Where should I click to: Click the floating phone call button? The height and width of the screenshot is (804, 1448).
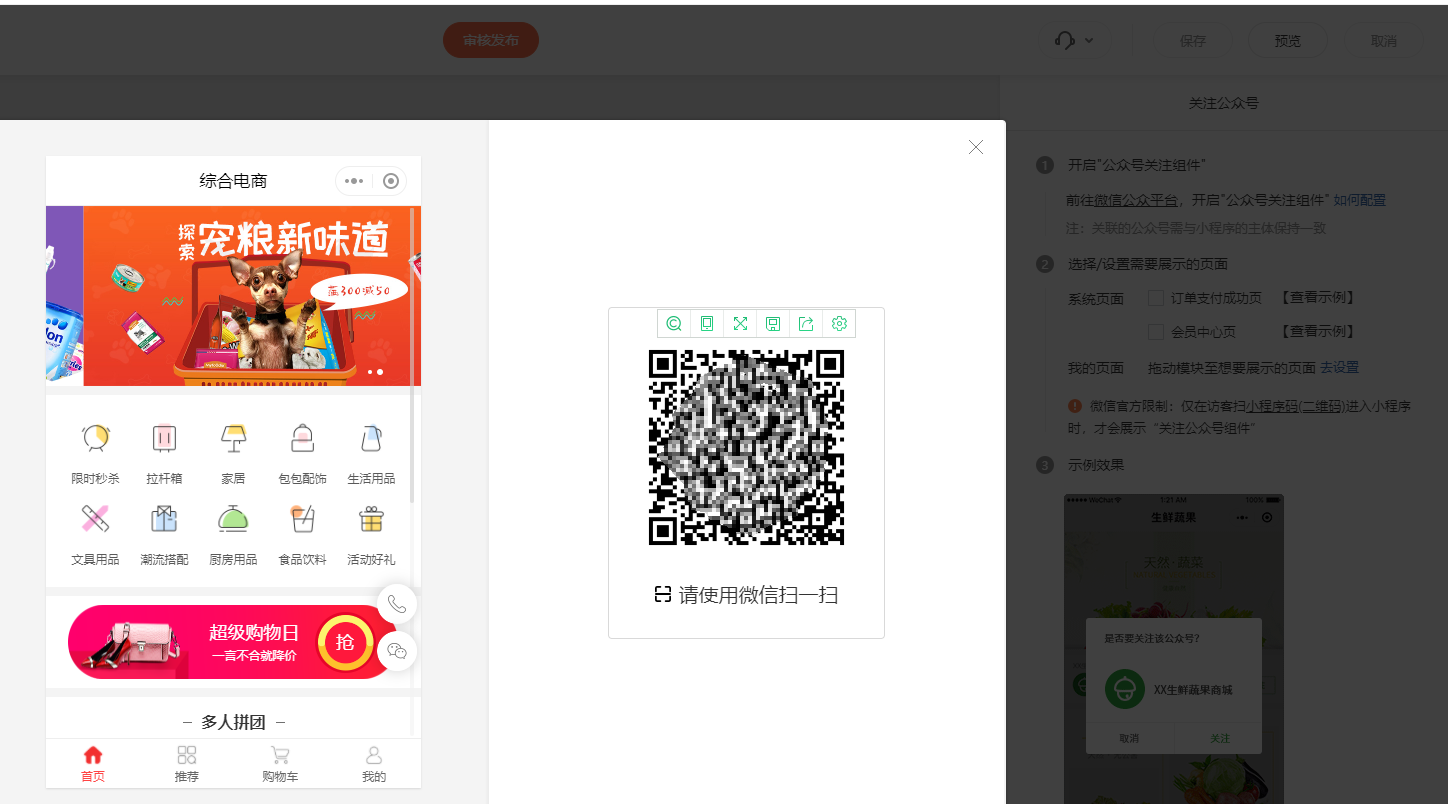pos(397,604)
